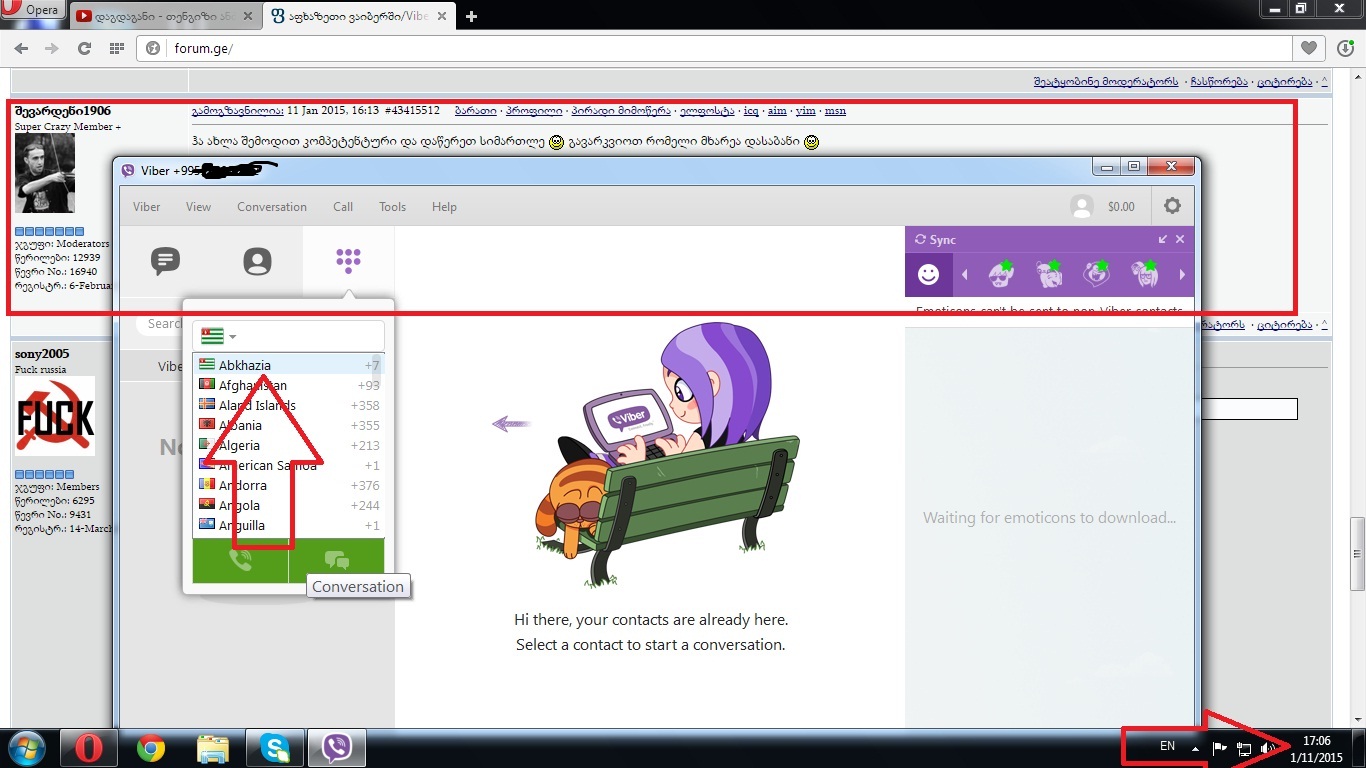Close the Viber sticker panel
Image resolution: width=1366 pixels, height=768 pixels.
(1180, 239)
